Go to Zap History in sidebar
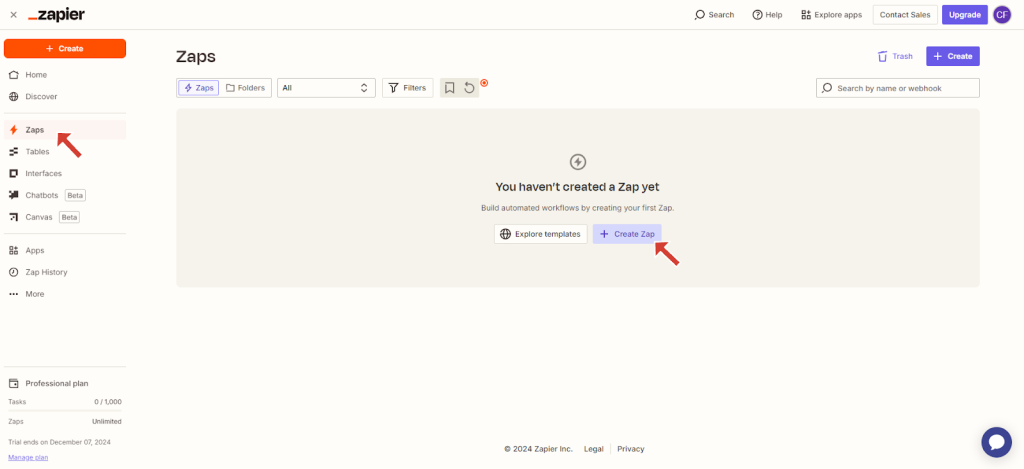Screen dimensions: 1024x469 click(x=46, y=272)
